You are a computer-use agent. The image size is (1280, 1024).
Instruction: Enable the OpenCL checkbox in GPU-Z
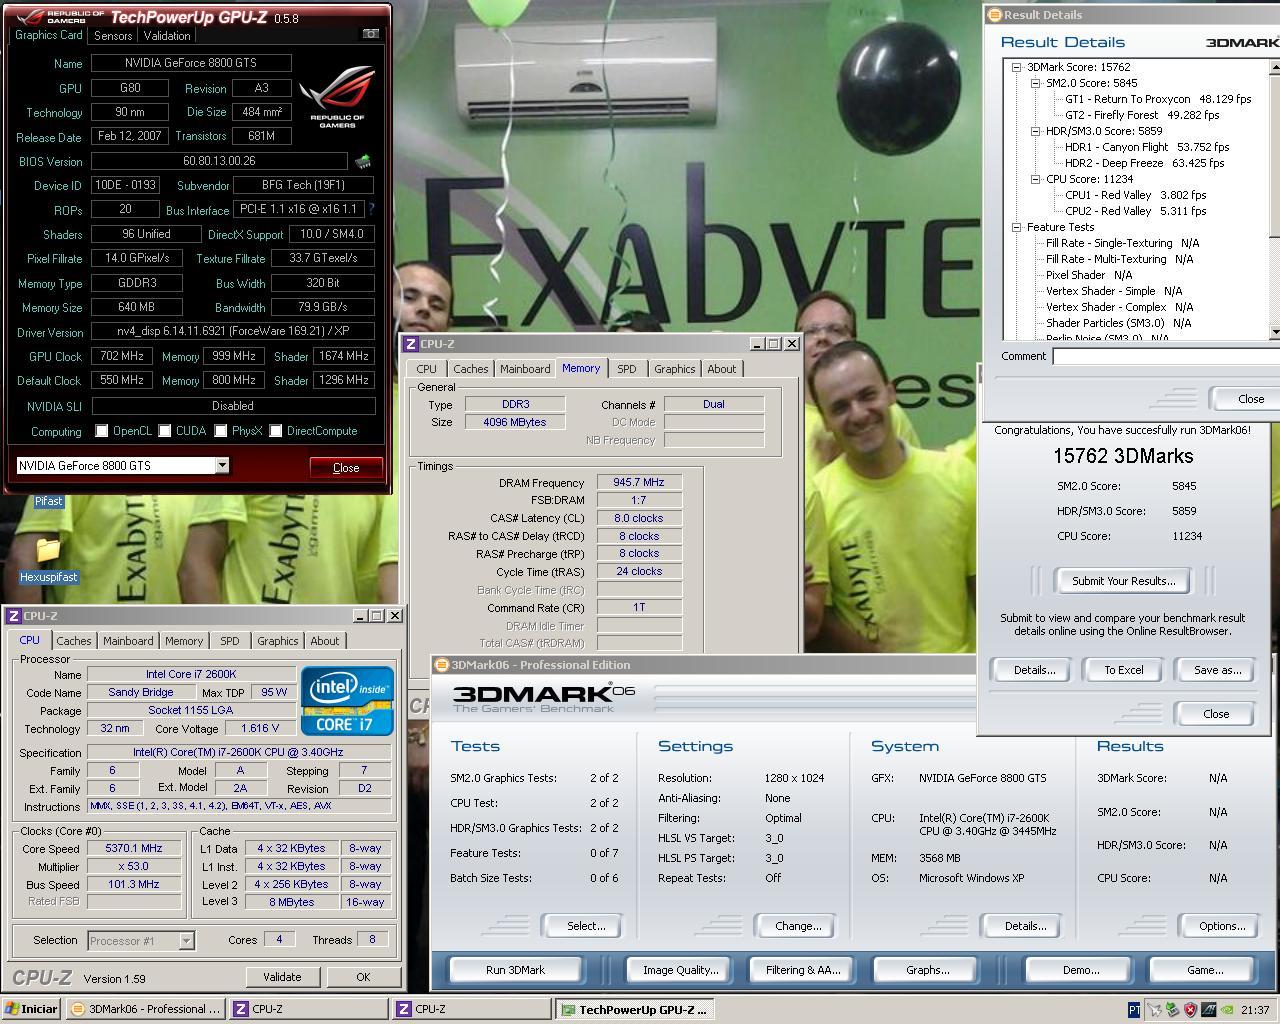(101, 431)
